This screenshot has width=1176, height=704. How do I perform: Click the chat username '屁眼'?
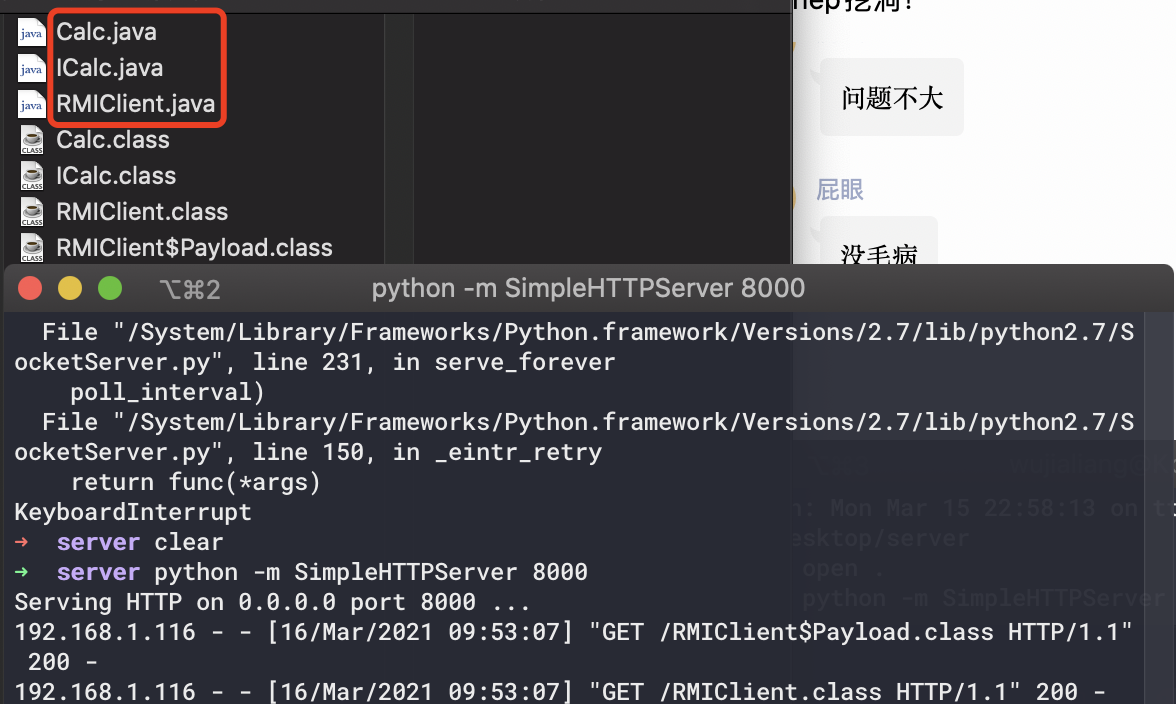point(840,190)
